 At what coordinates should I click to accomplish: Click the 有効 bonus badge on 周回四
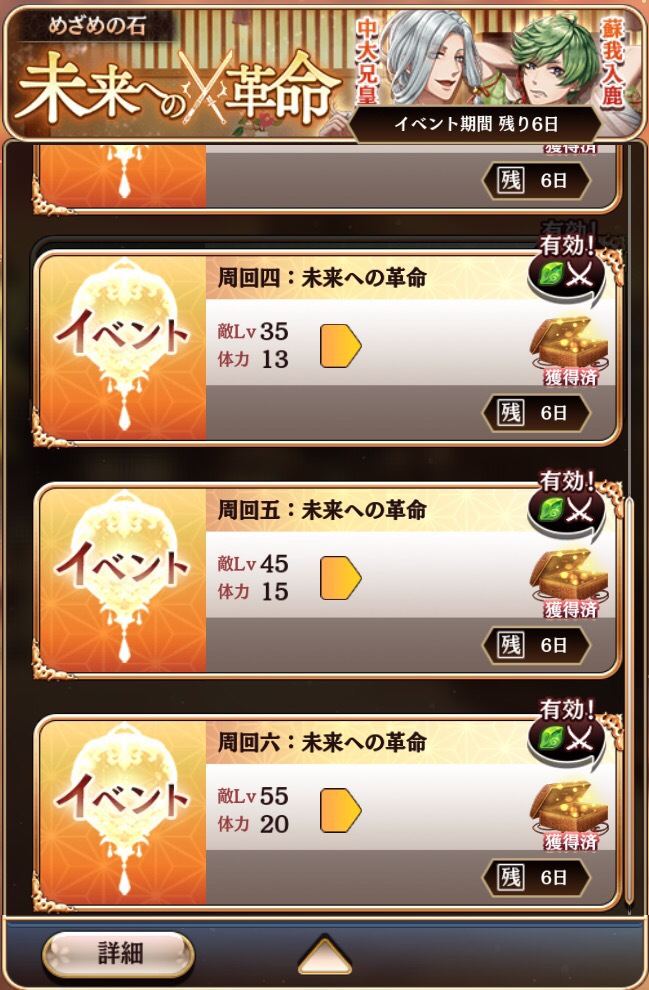(x=567, y=265)
